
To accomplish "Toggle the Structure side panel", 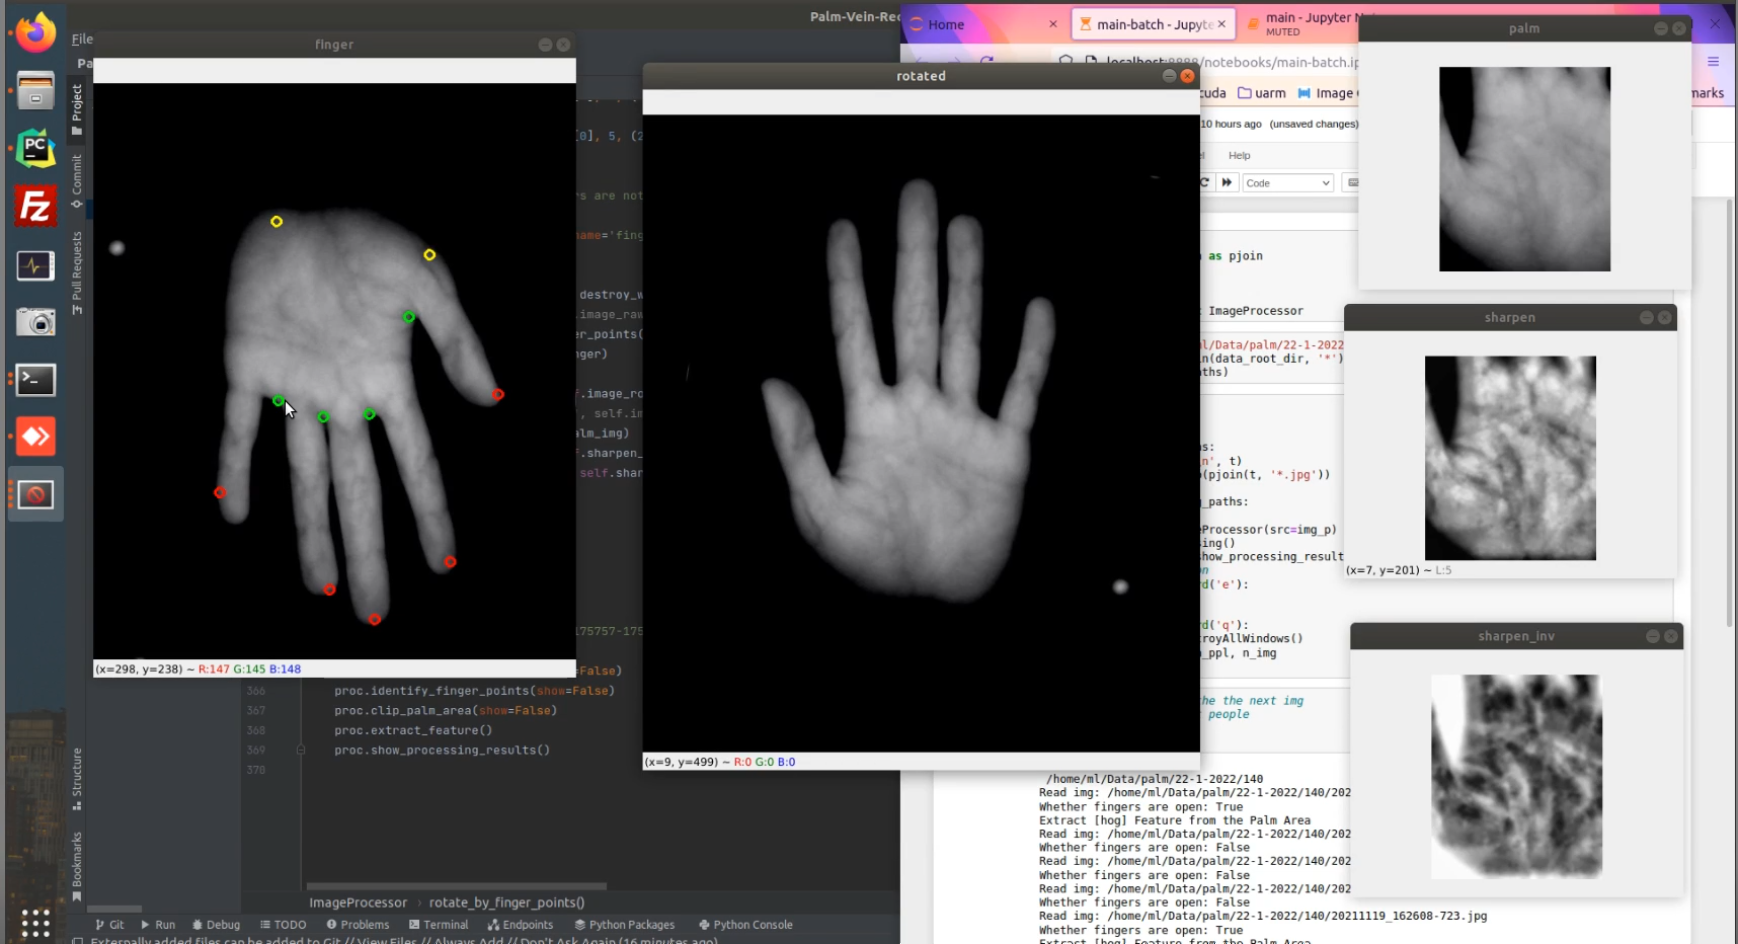I will [77, 778].
